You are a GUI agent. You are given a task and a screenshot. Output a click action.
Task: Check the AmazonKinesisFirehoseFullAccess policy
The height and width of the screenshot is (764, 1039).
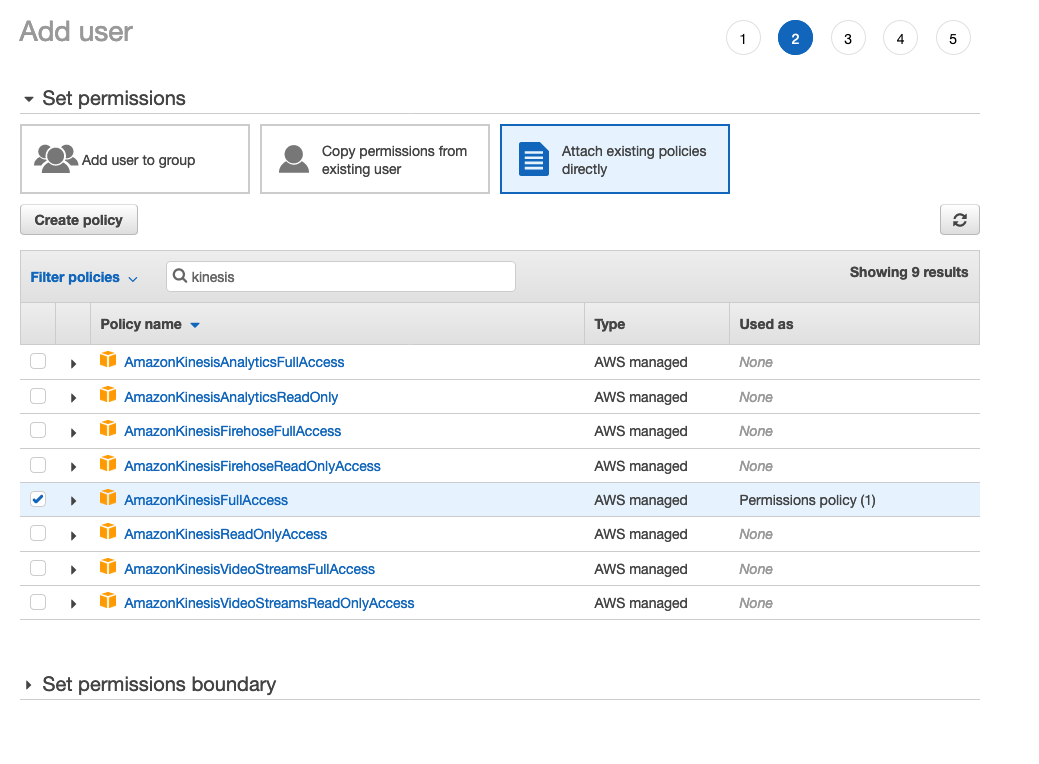[37, 429]
